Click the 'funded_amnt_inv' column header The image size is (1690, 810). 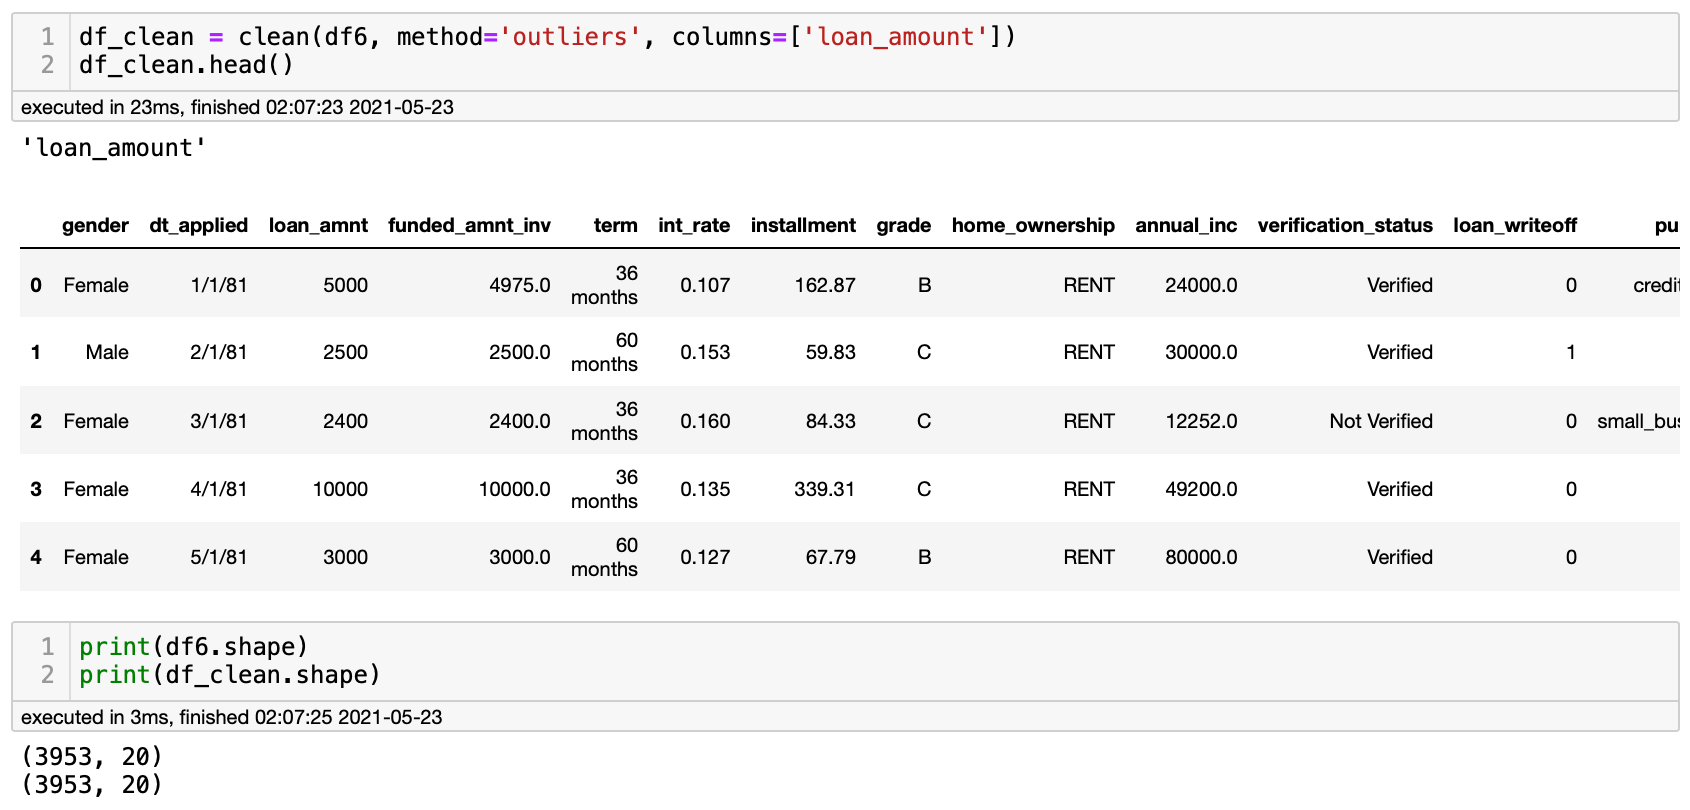tap(469, 225)
